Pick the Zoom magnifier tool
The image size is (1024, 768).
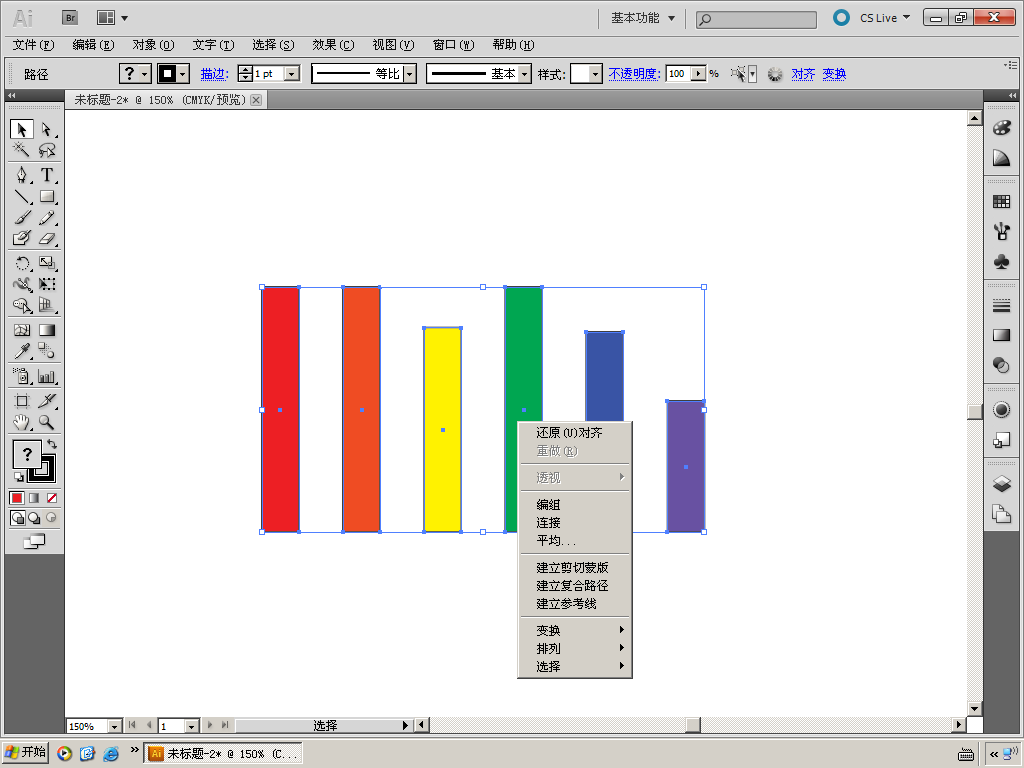tap(46, 422)
